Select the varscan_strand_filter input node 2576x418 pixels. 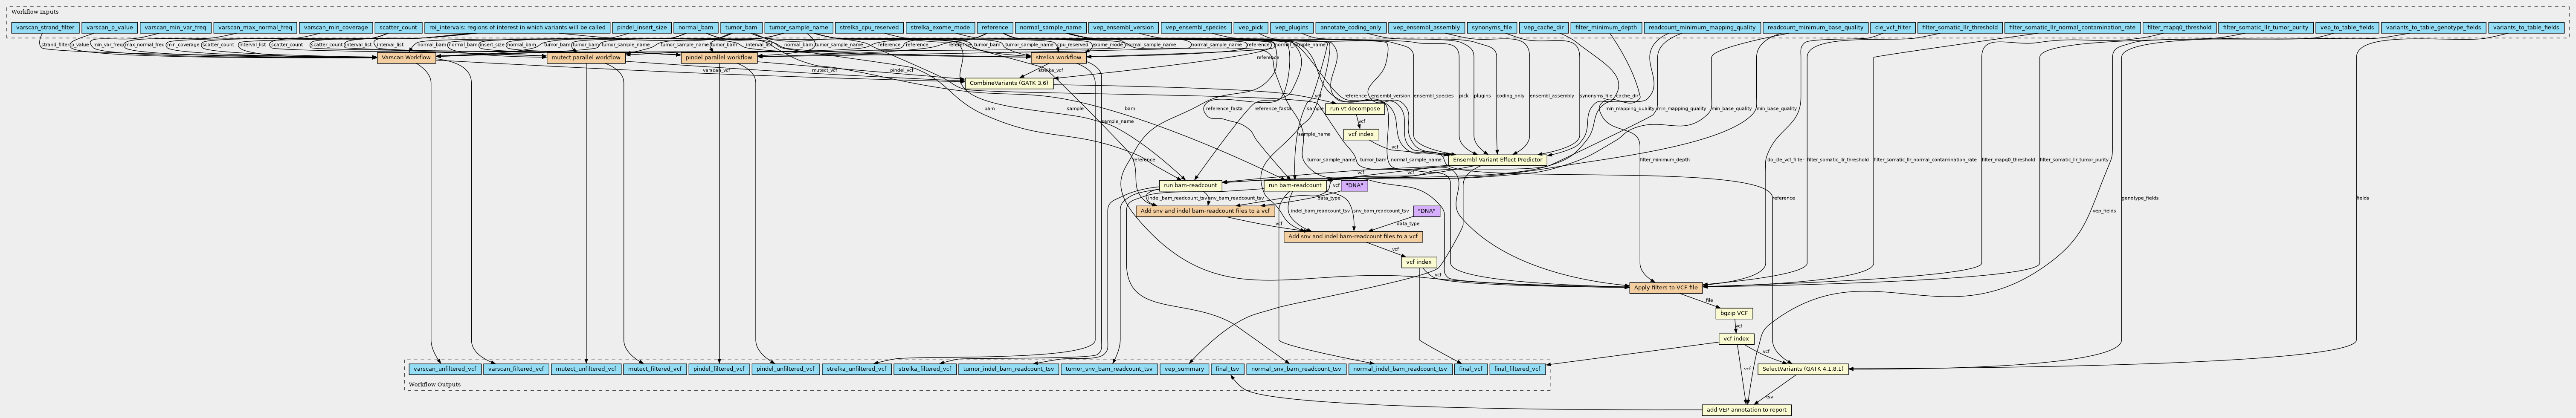point(46,28)
